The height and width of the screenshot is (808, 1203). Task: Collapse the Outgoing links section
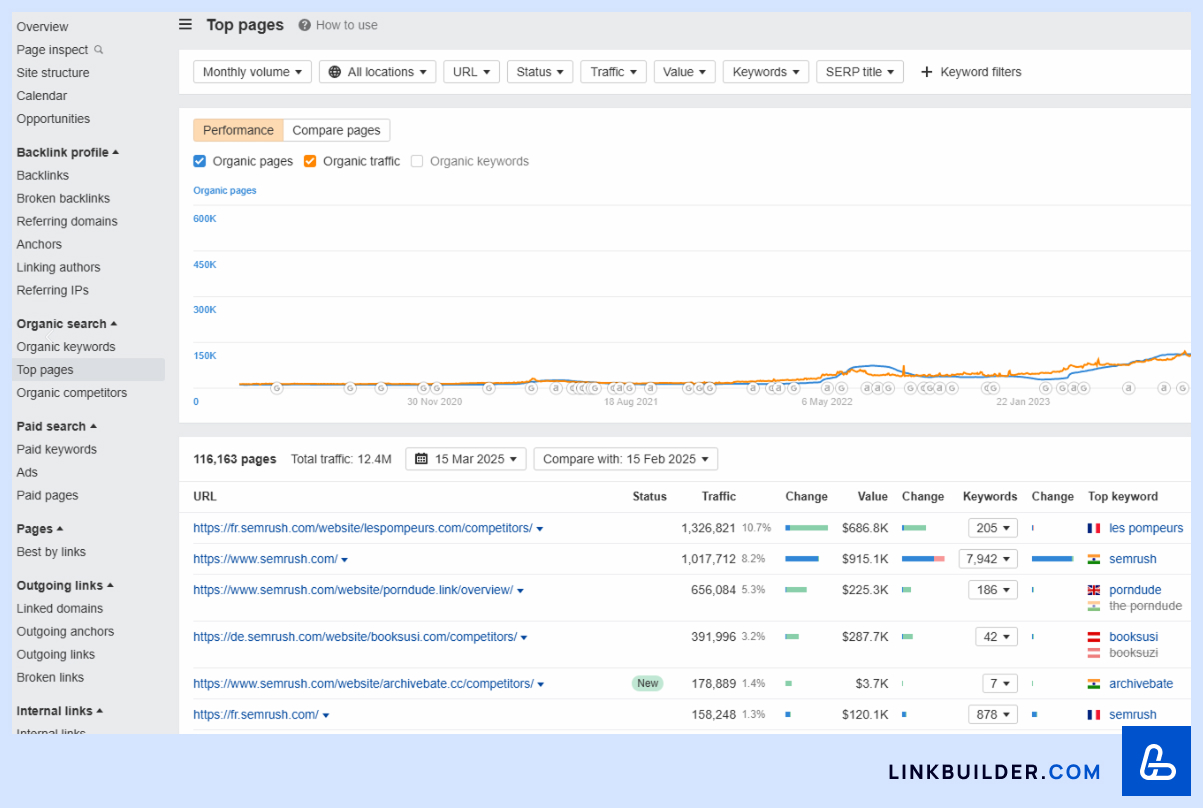(x=65, y=586)
